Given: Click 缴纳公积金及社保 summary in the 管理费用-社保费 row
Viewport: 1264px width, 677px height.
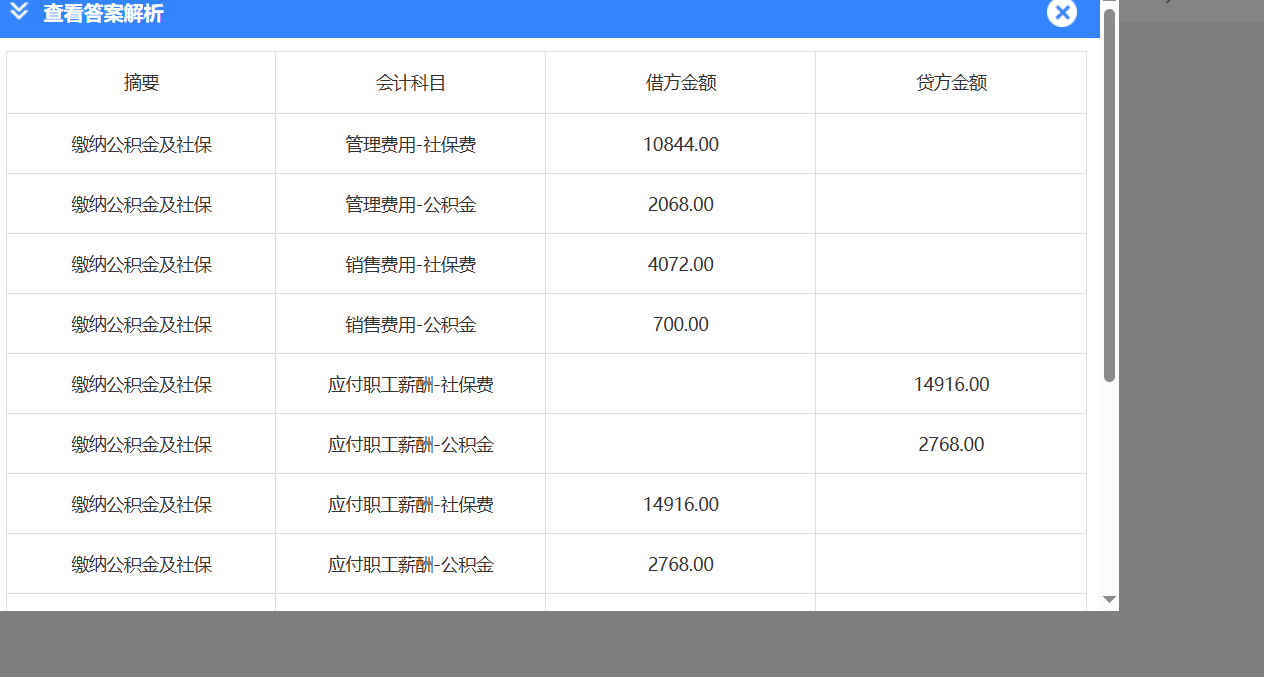Looking at the screenshot, I should point(141,145).
